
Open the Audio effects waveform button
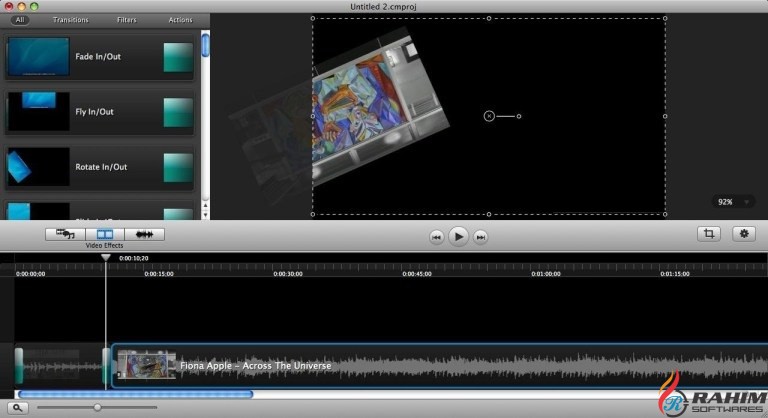[144, 234]
